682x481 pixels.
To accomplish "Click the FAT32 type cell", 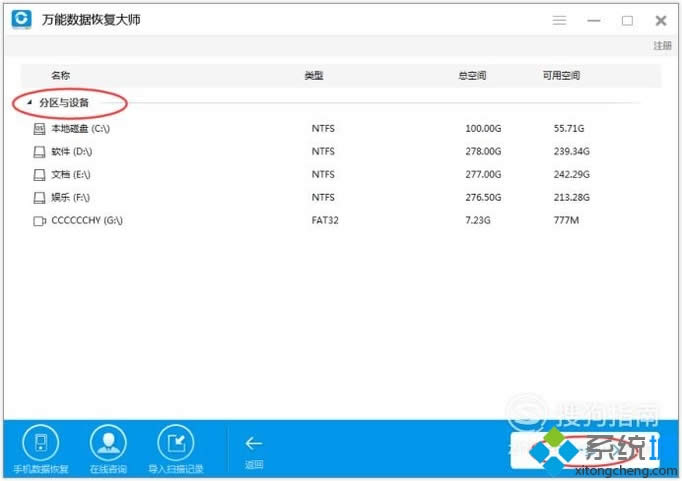I will tap(325, 220).
